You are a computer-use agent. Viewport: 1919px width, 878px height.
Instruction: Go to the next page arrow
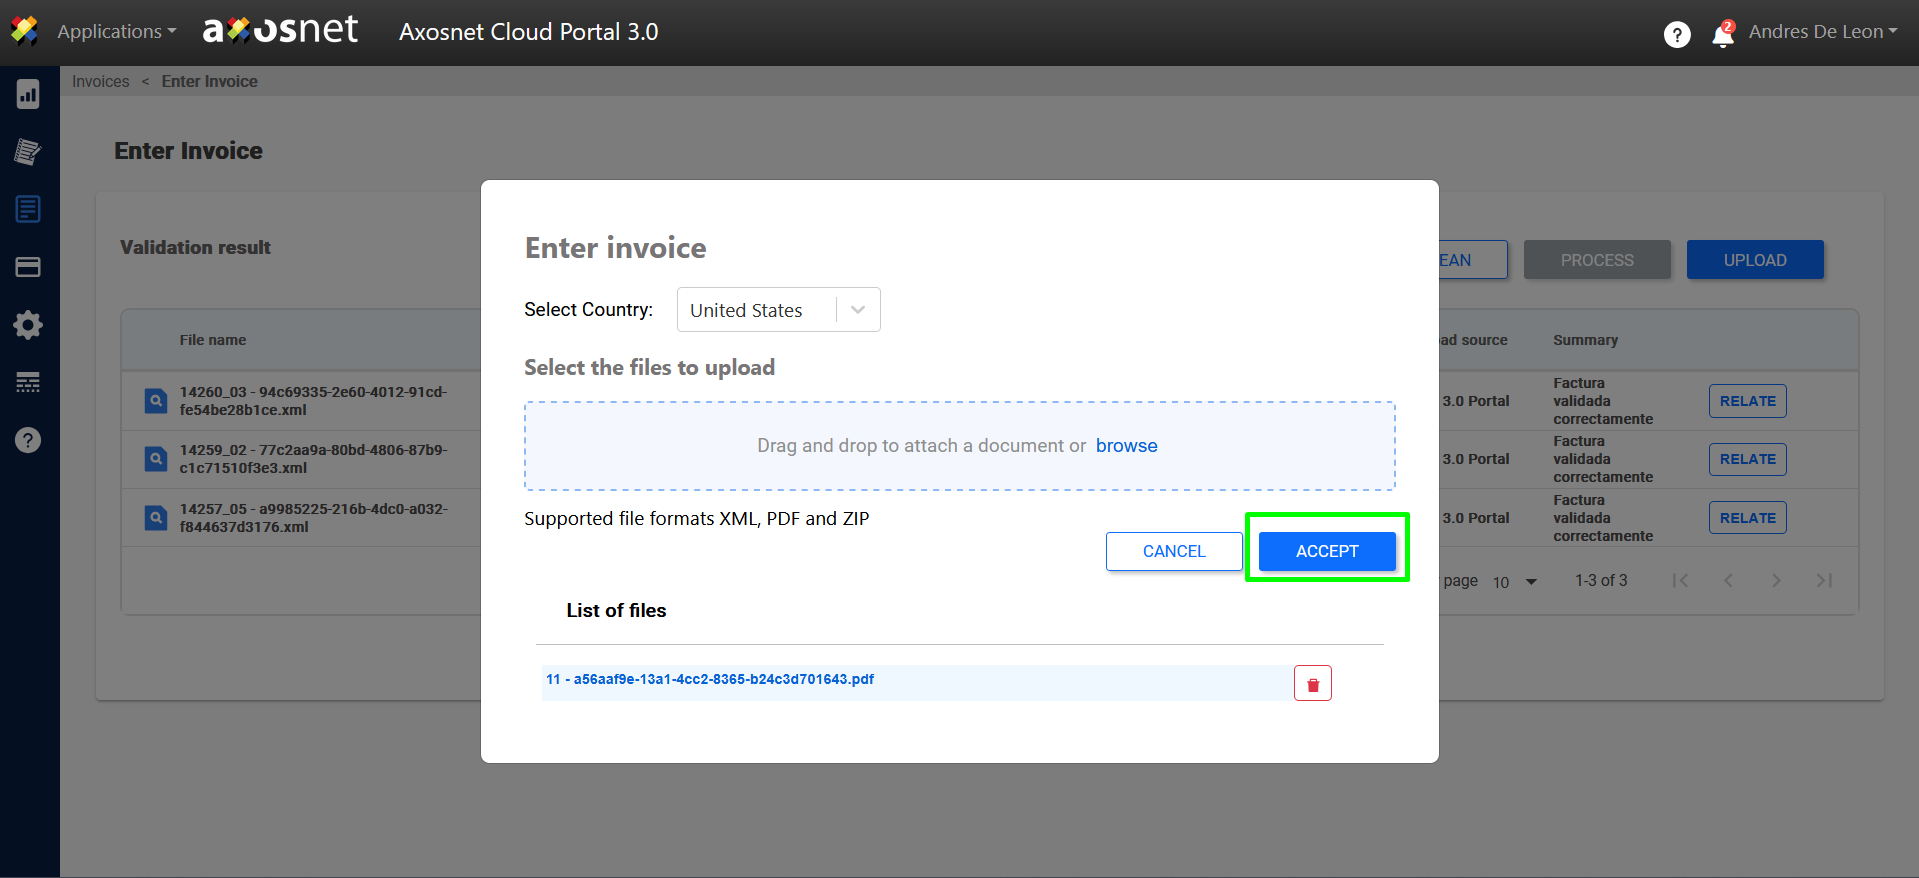[x=1775, y=581]
